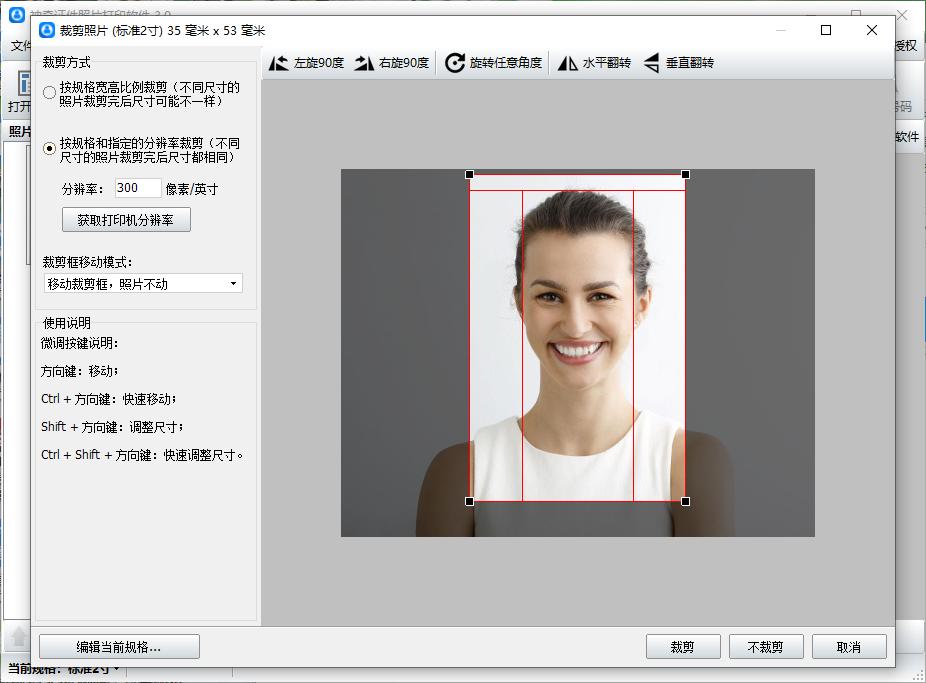Click the edit current specification button
The image size is (926, 683).
coord(119,647)
